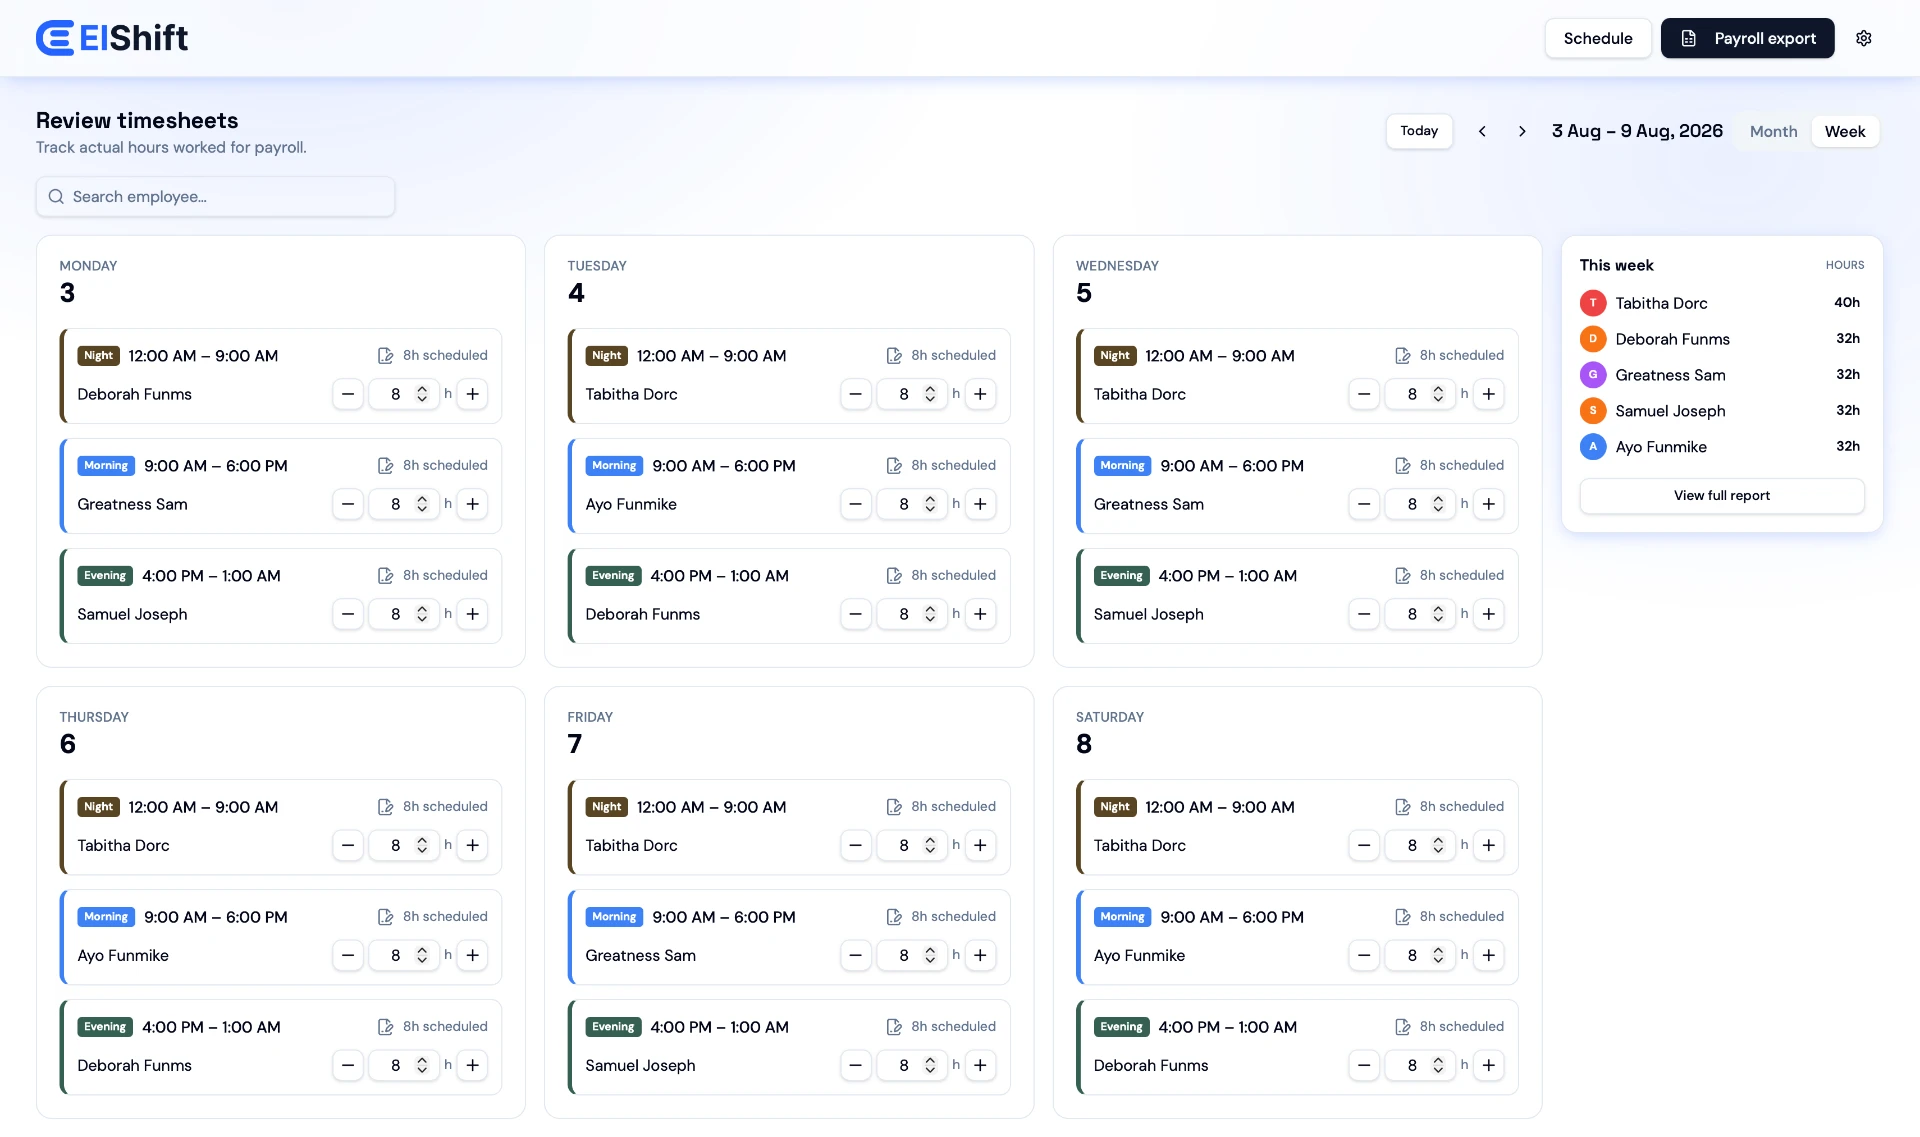Select Ayo Funmike row in This week
Viewport: 1920px width, 1137px height.
pyautogui.click(x=1721, y=447)
